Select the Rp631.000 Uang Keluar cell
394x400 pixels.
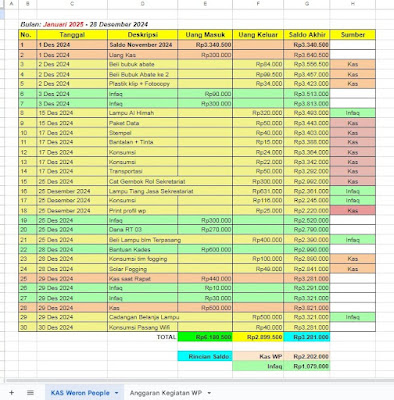point(258,191)
